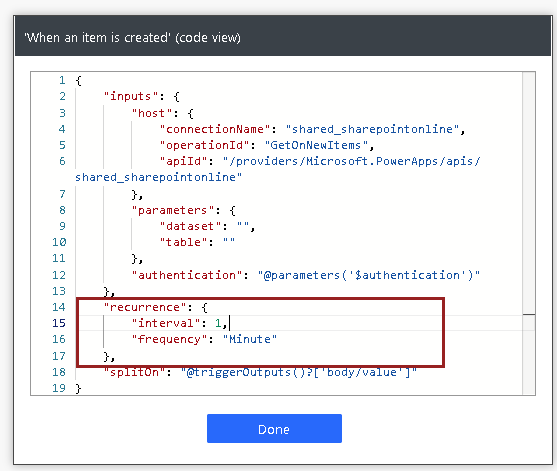Click line number 19 in the gutter
This screenshot has height=471, width=557.
click(x=59, y=388)
